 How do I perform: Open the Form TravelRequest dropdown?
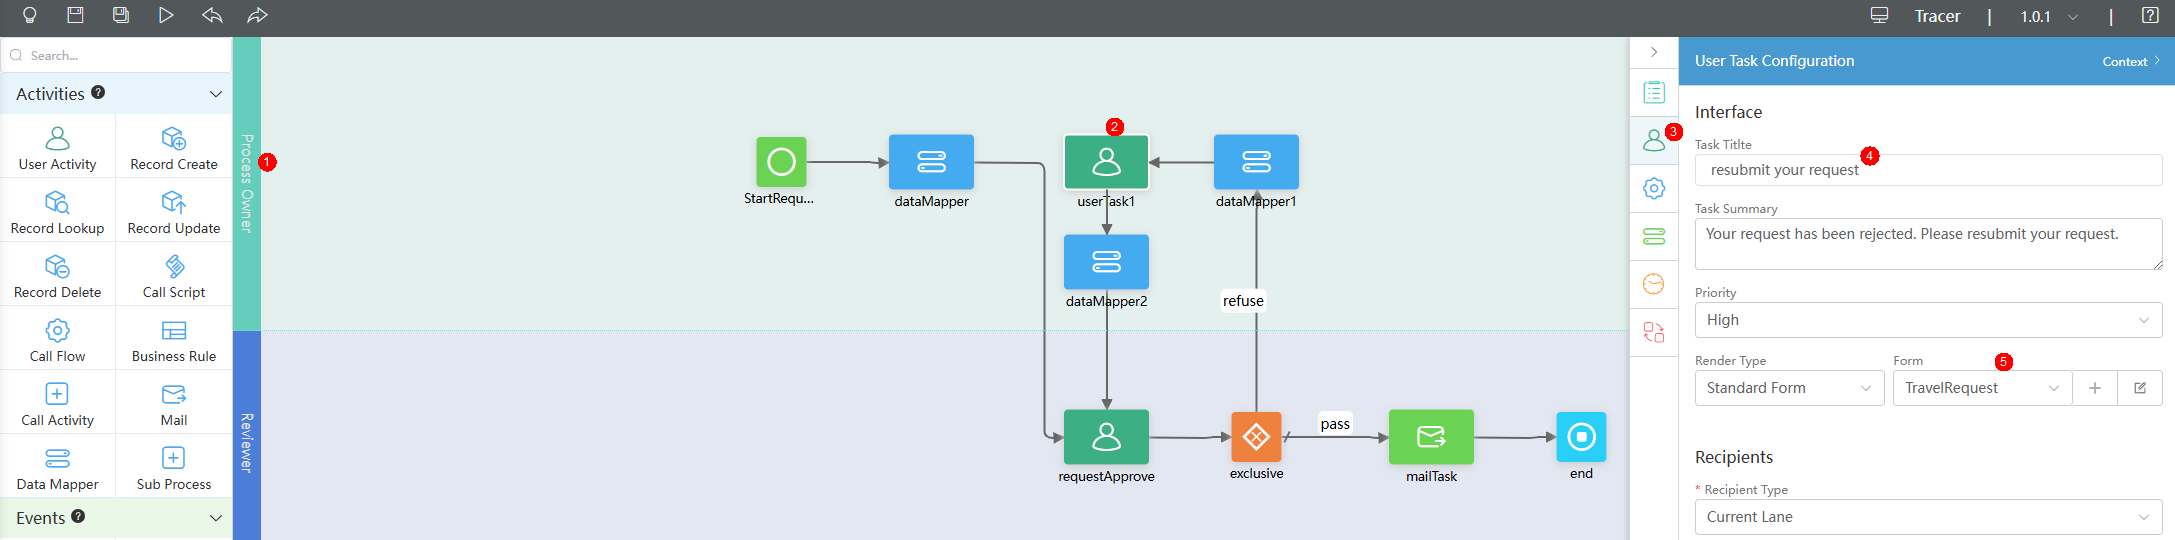click(x=1982, y=388)
